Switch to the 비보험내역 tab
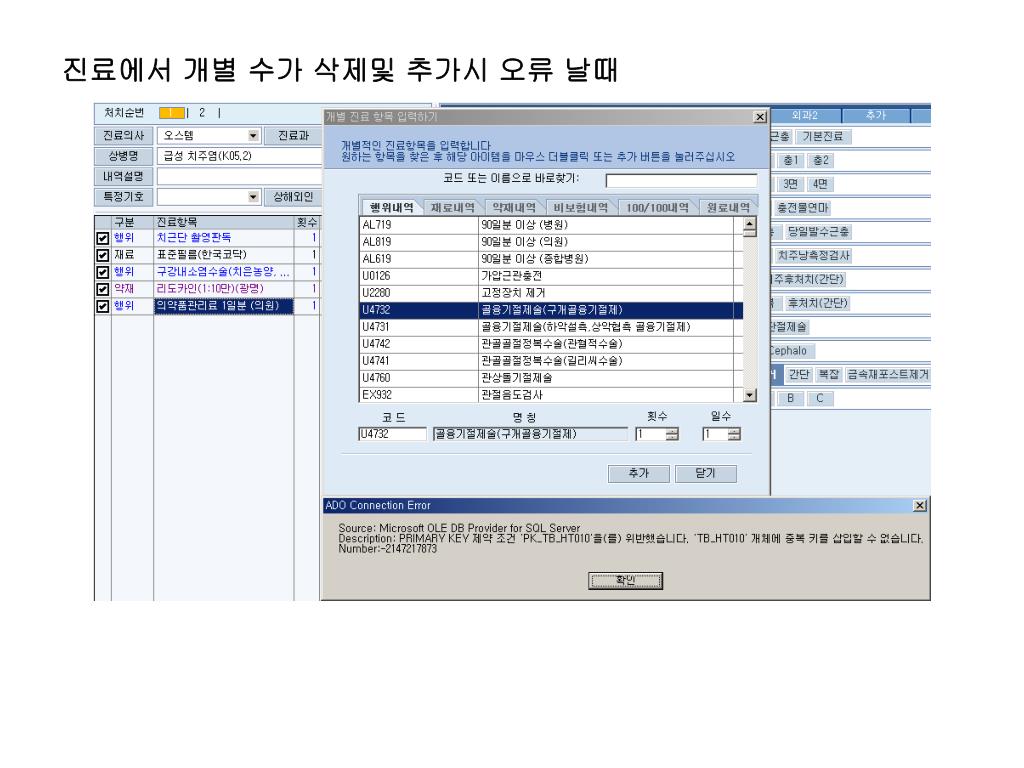This screenshot has width=1024, height=768. coord(581,208)
